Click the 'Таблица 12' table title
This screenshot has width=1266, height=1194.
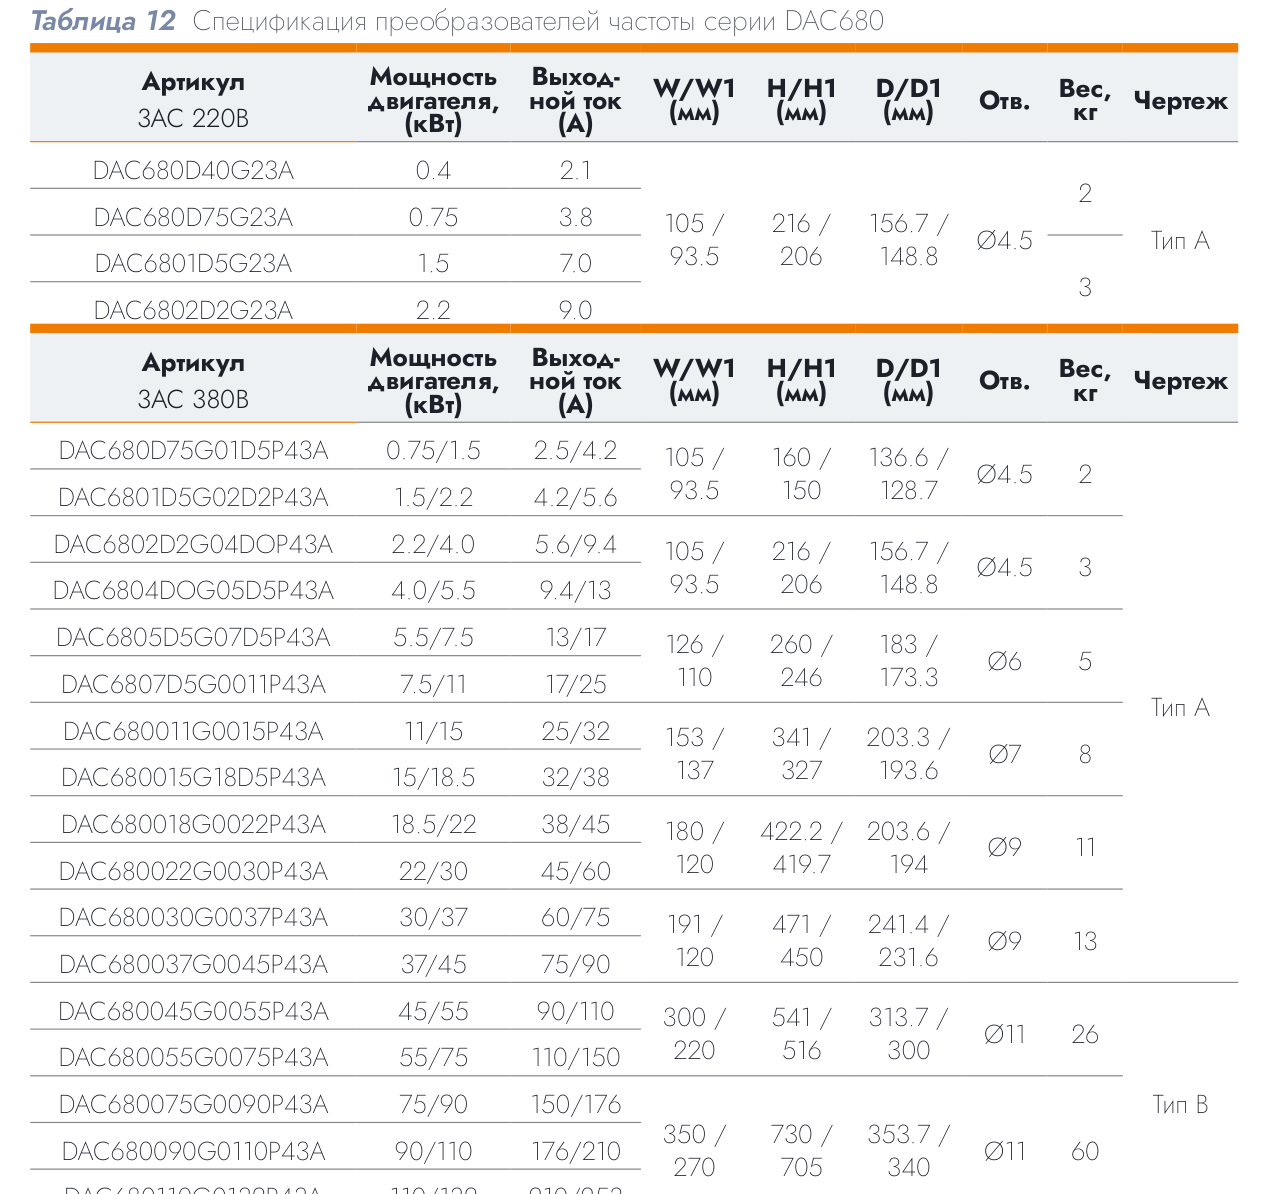coord(104,21)
